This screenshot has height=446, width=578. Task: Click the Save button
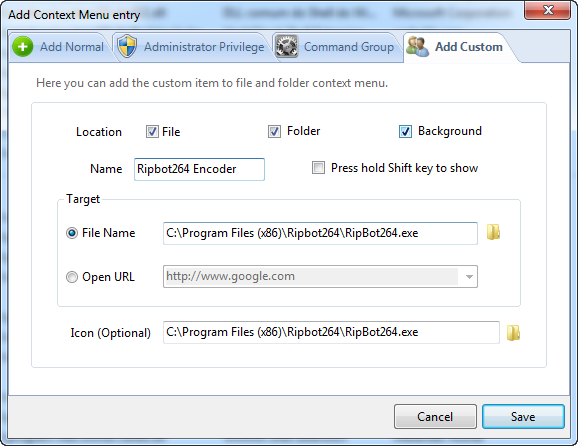[x=523, y=417]
